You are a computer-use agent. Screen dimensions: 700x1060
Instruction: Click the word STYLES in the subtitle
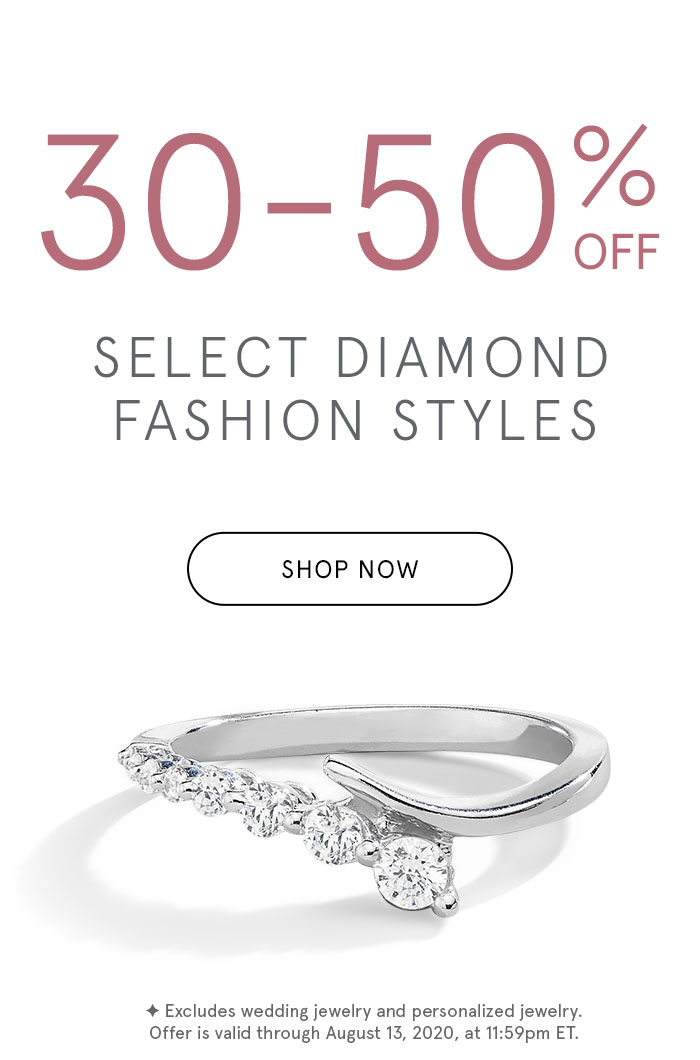tap(495, 420)
